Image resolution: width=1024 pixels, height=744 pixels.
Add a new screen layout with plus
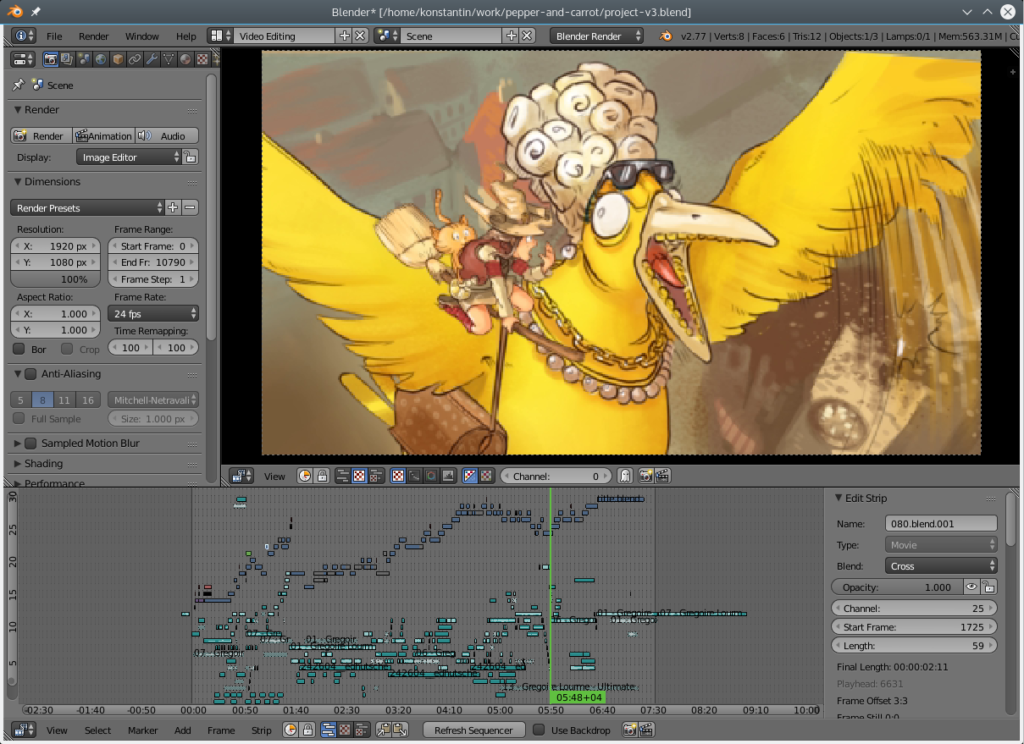pyautogui.click(x=344, y=36)
